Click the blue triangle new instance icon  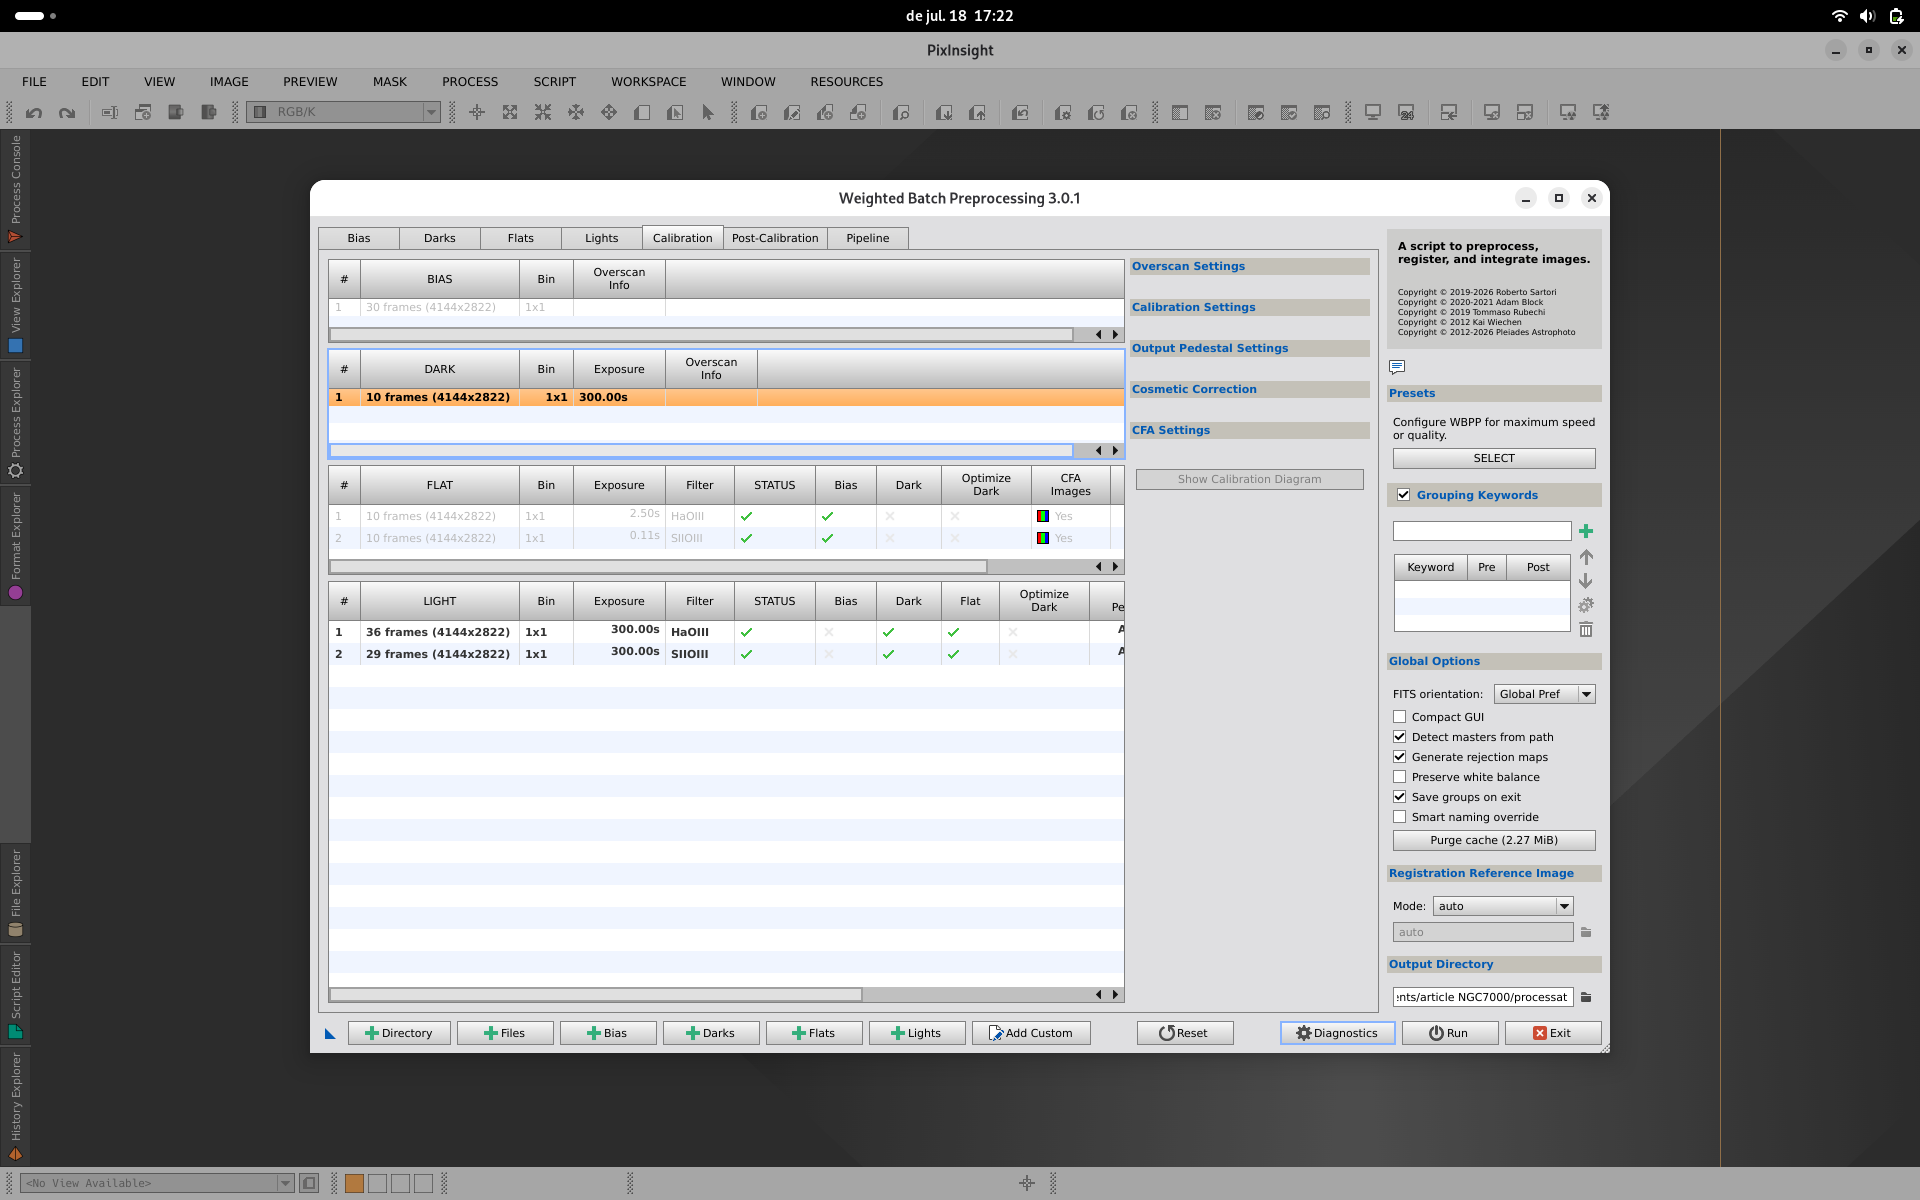coord(330,1033)
